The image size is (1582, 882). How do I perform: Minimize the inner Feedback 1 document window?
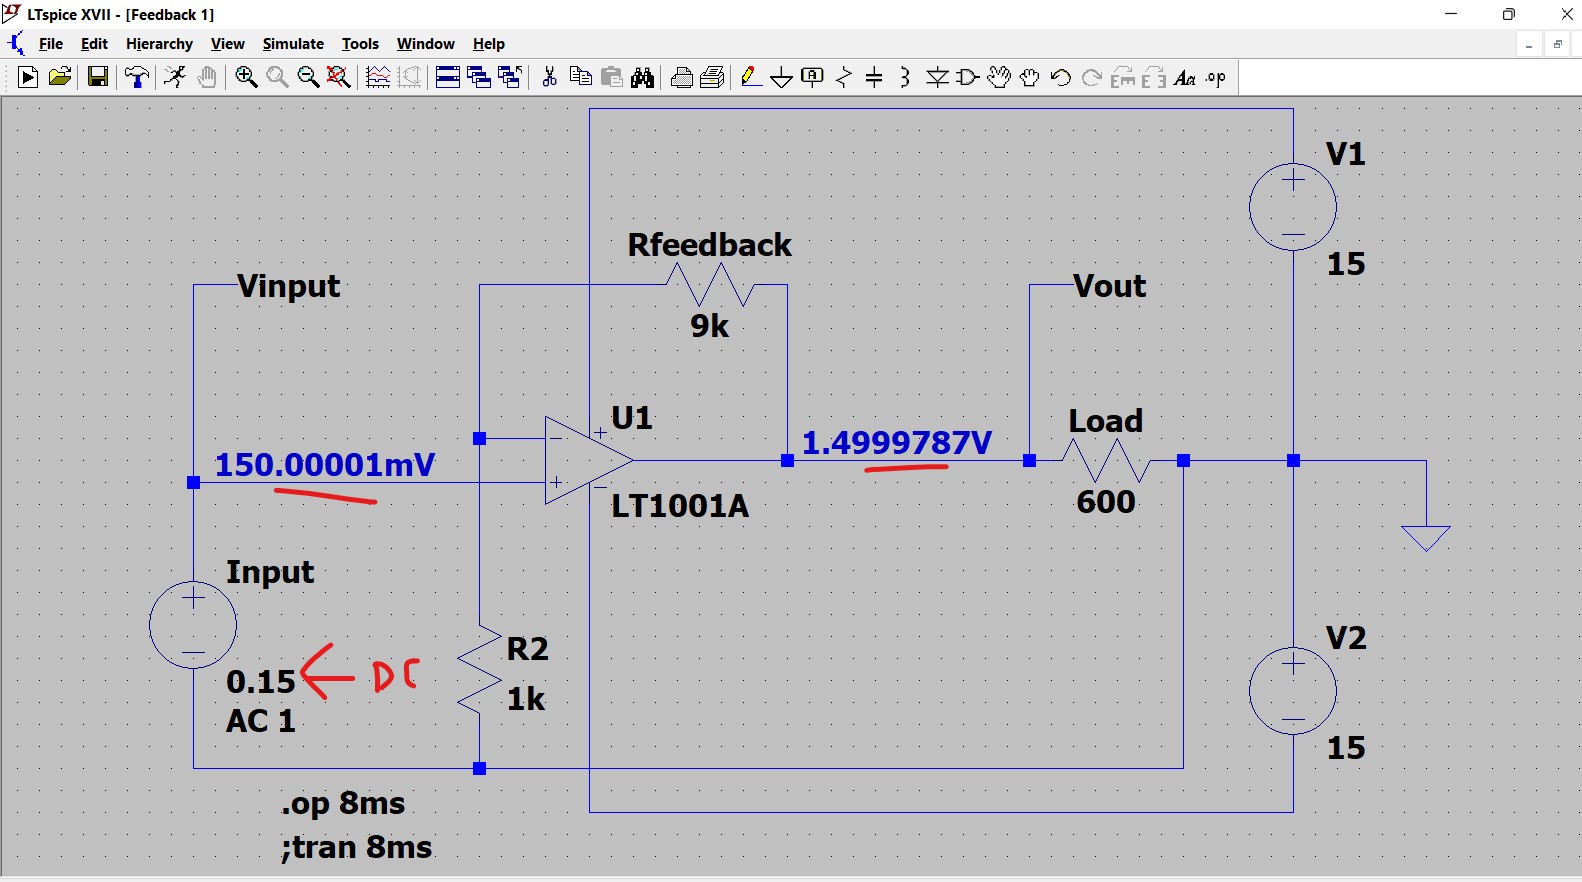[1529, 45]
